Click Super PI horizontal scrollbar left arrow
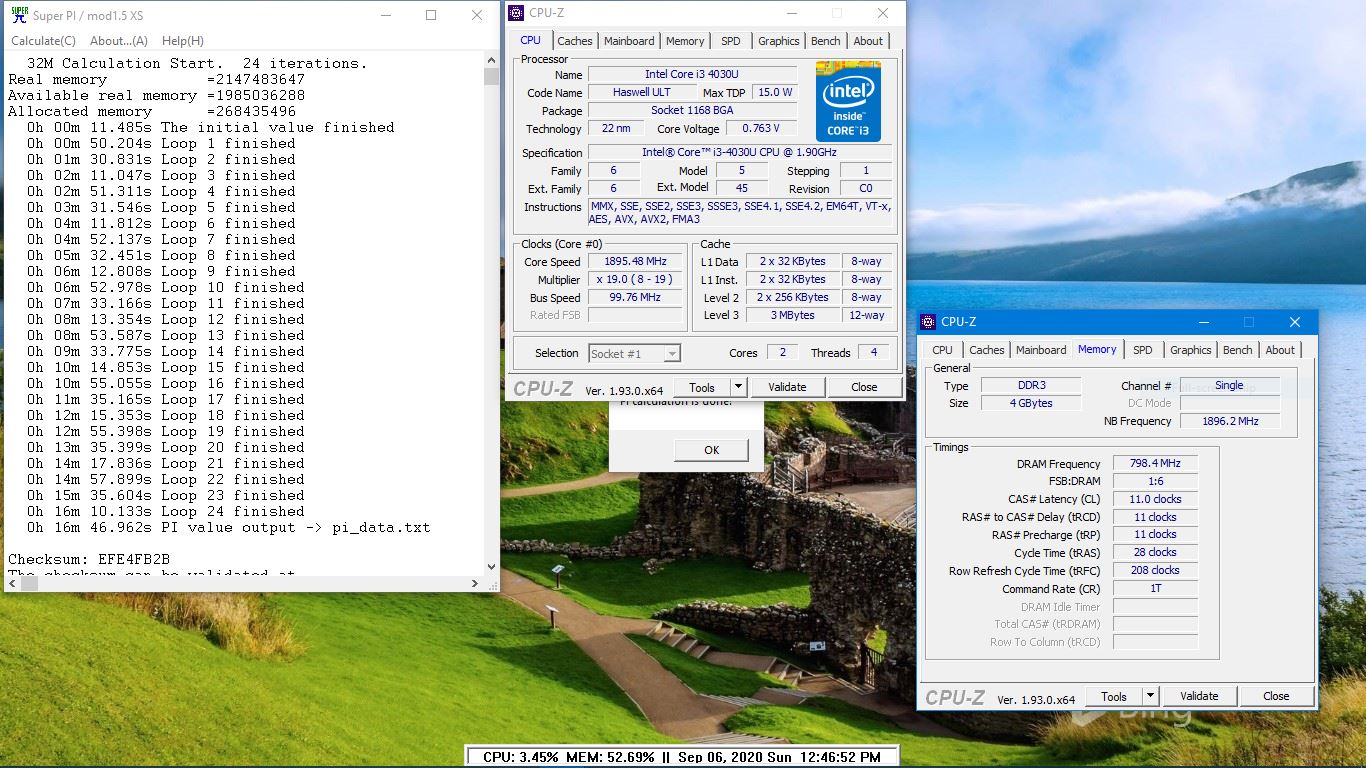Image resolution: width=1366 pixels, height=768 pixels. pos(13,583)
